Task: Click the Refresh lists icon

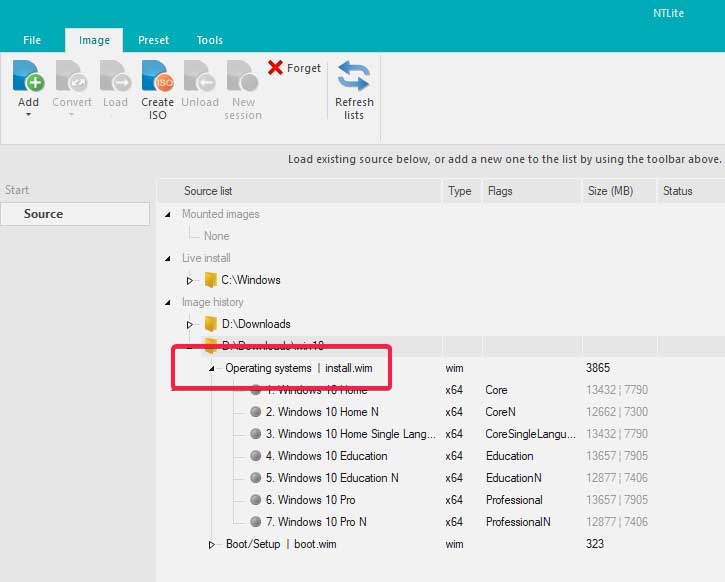Action: pyautogui.click(x=354, y=76)
